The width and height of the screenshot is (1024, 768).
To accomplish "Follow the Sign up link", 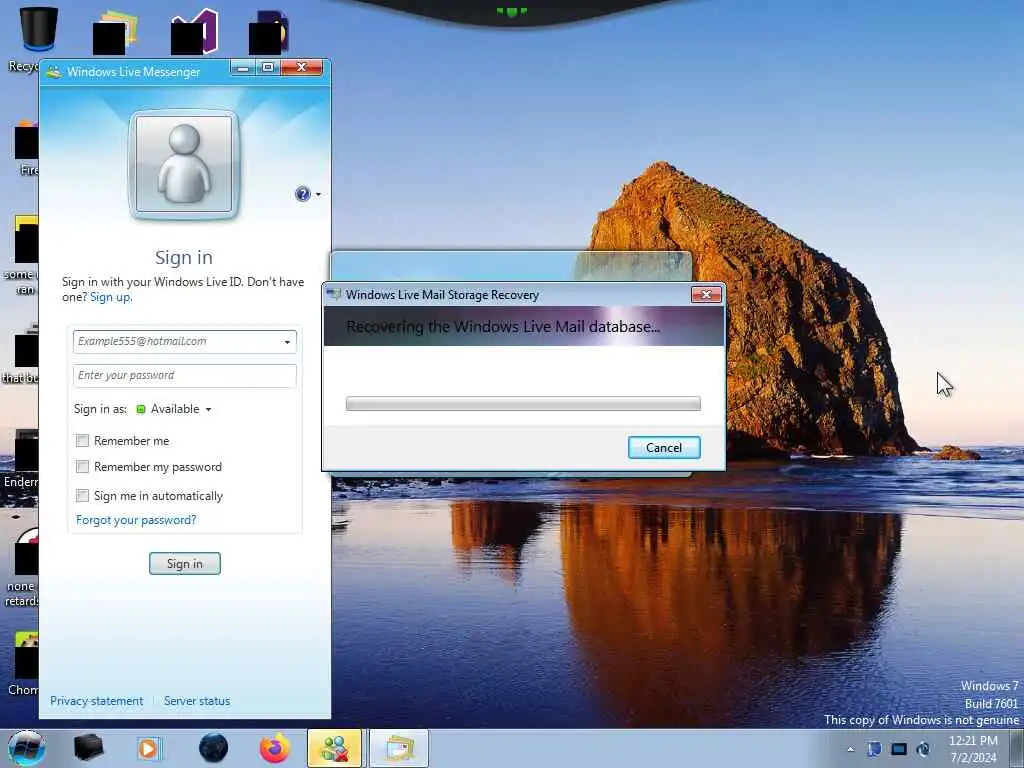I will pyautogui.click(x=110, y=297).
